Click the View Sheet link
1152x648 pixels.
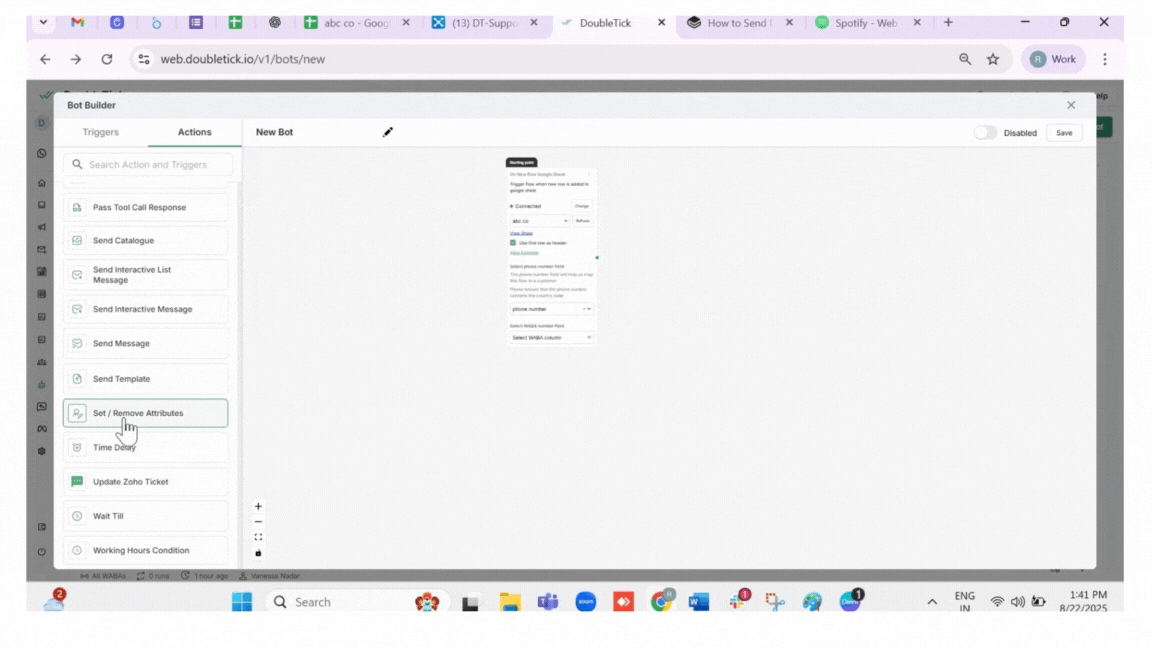(x=521, y=233)
